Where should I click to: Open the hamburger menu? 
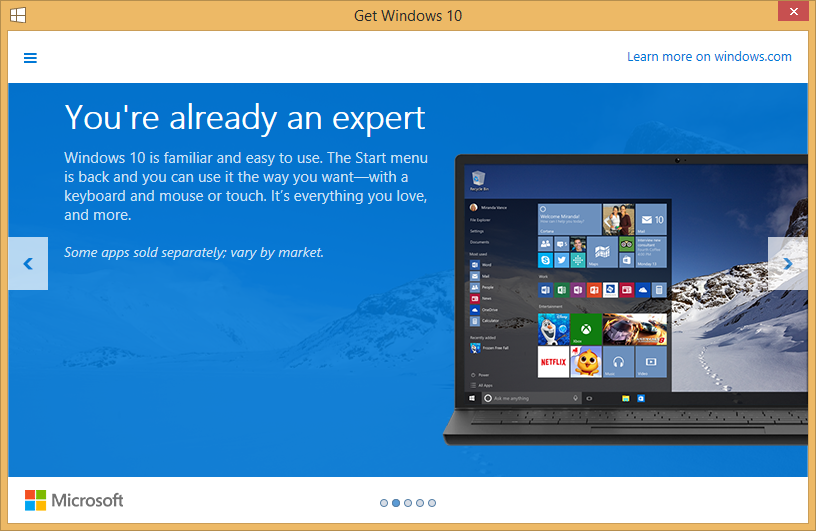30,57
